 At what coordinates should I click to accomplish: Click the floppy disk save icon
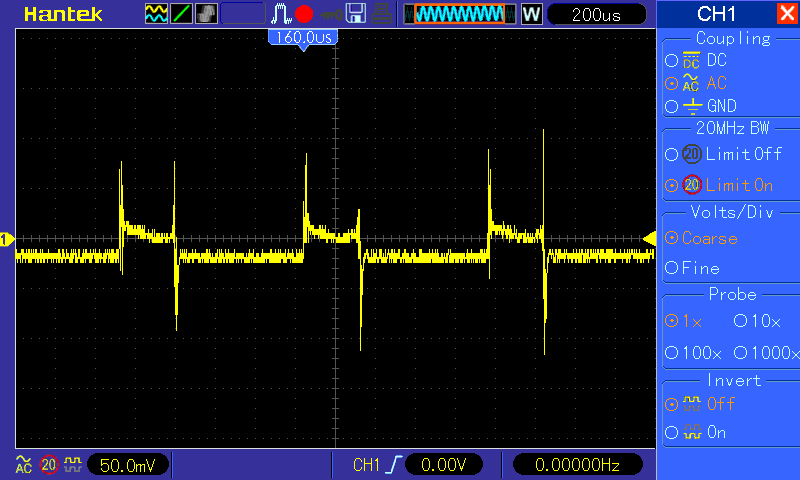[356, 14]
